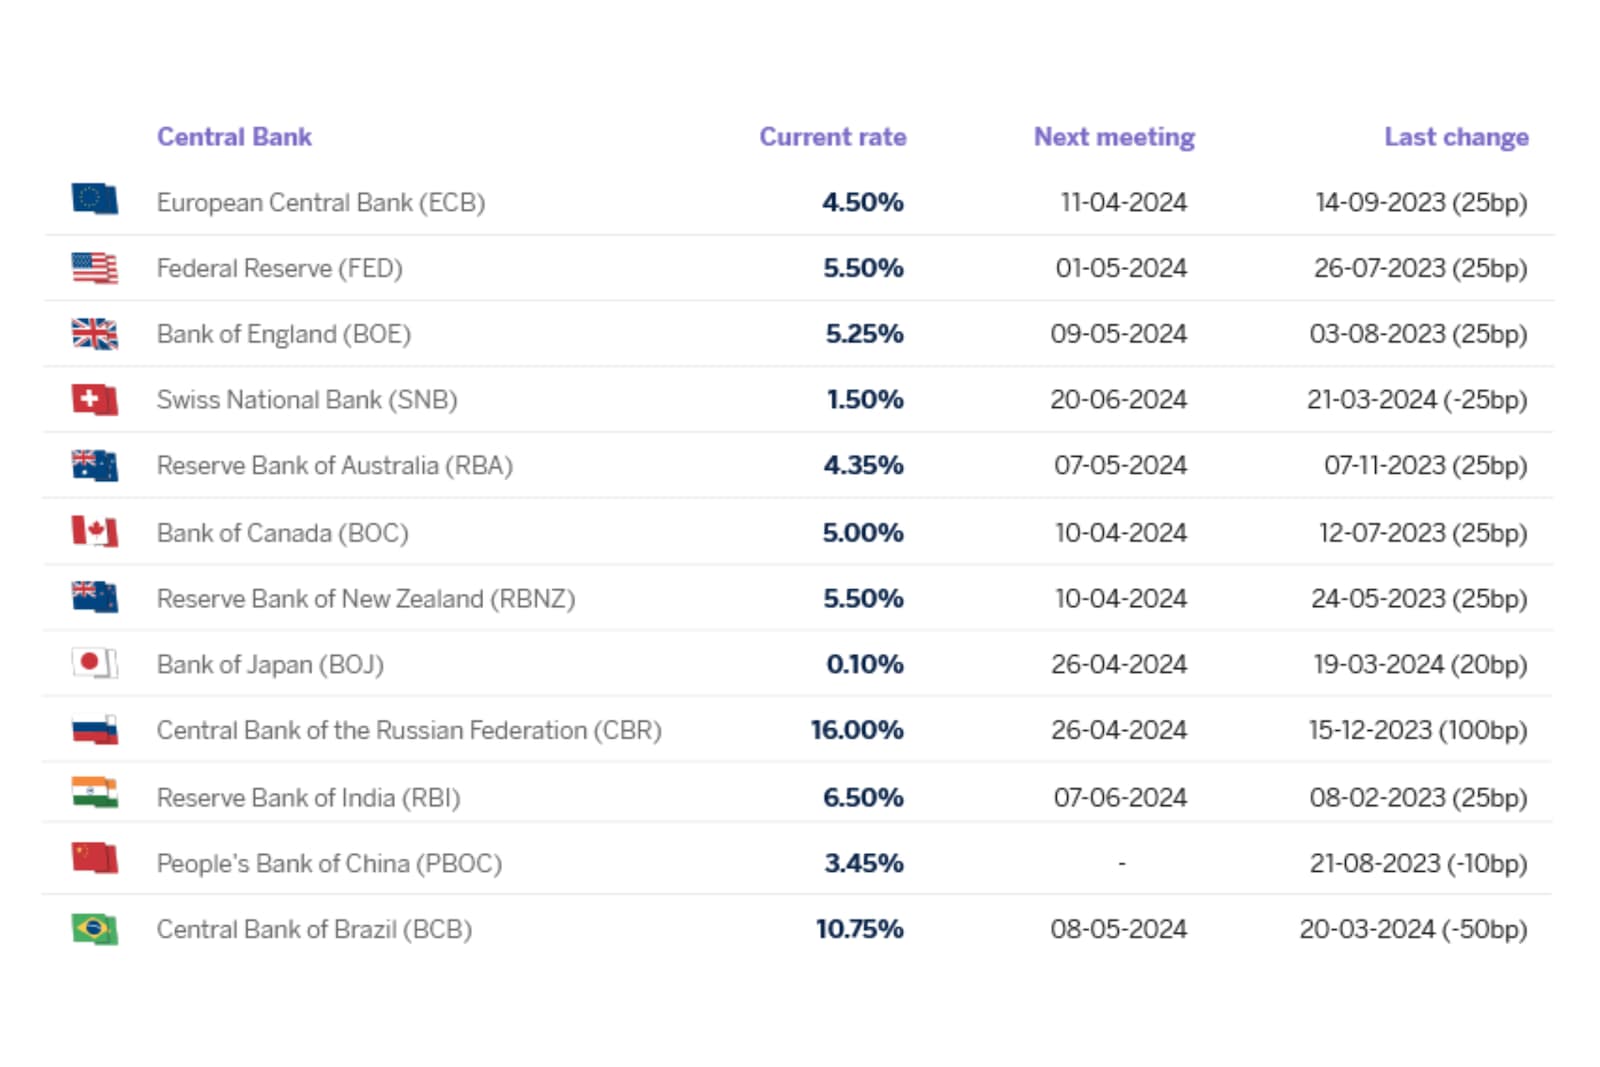Screen dimensions: 1600x1067
Task: Click the Central Bank column header
Action: 234,137
